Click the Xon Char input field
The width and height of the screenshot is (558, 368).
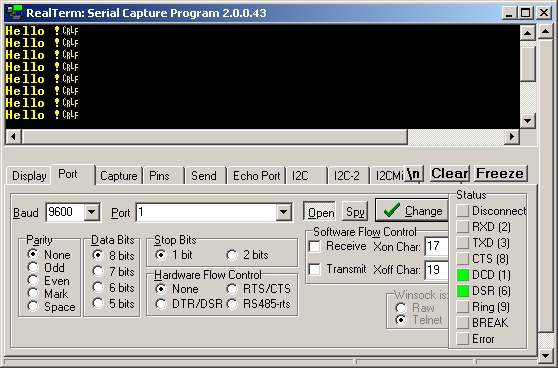tap(437, 246)
